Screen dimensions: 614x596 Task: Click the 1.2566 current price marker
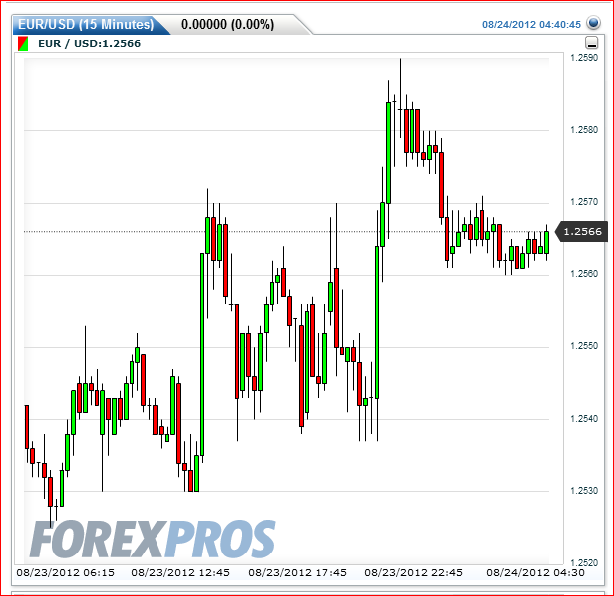[x=582, y=231]
